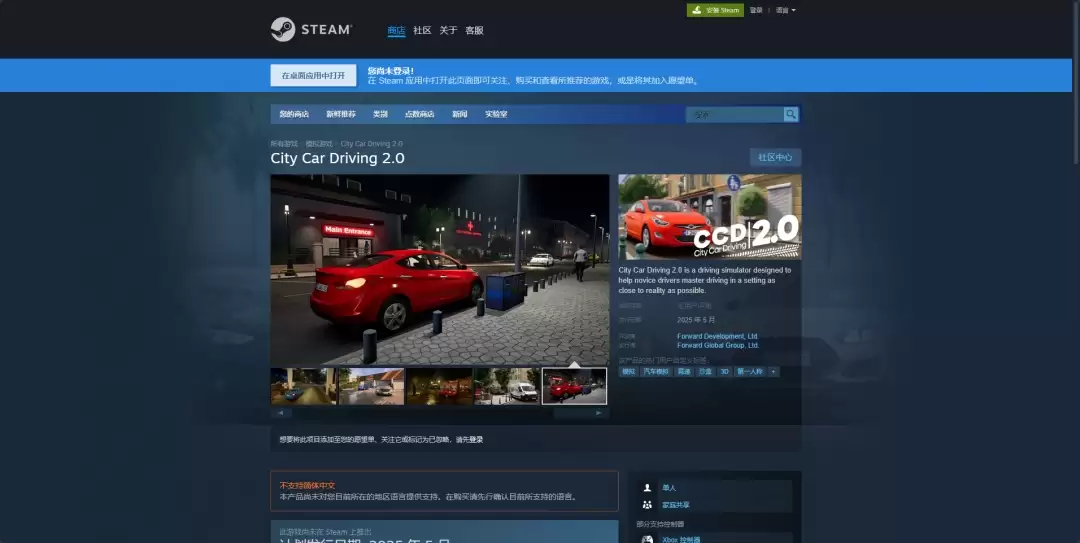Click the Xbox 控制器 link
This screenshot has width=1080, height=543.
(681, 540)
